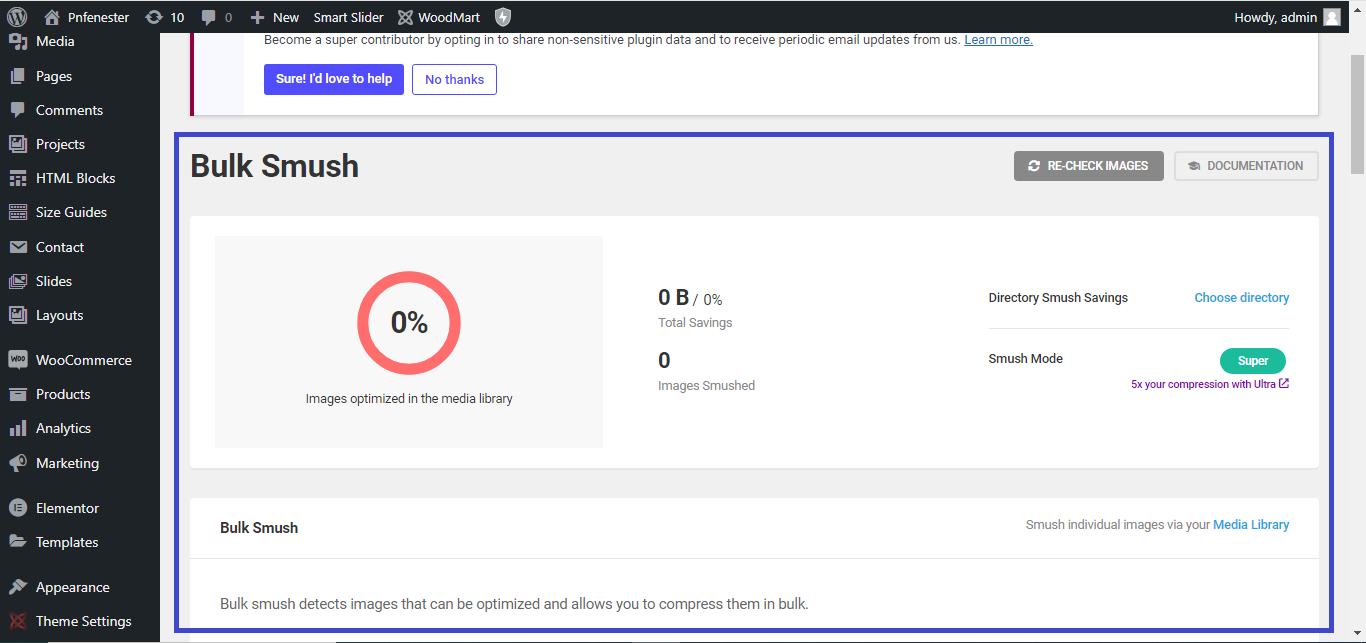Screen dimensions: 1366x643
Task: Click the WordPress logo icon
Action: point(17,17)
